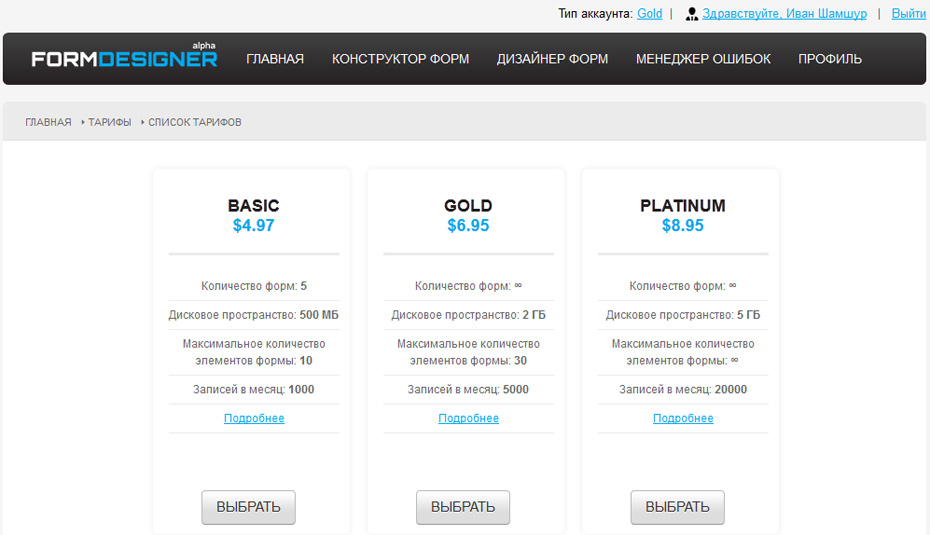Log out with the Выйти link
This screenshot has height=535, width=930.
(908, 14)
